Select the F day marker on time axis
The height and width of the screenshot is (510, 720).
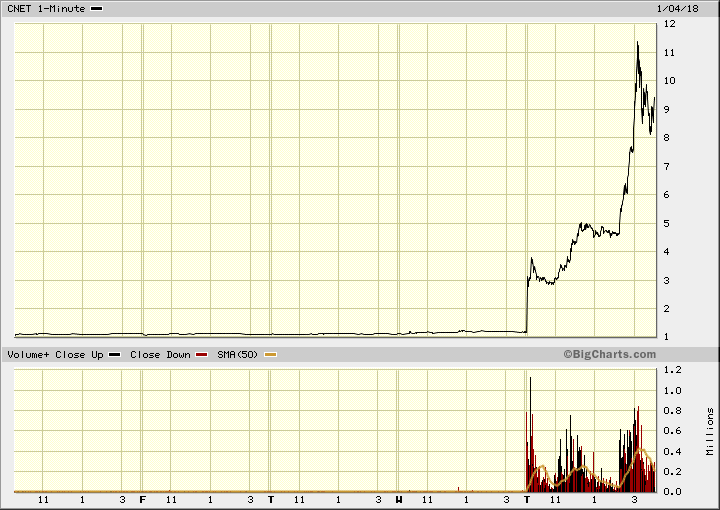pos(142,499)
